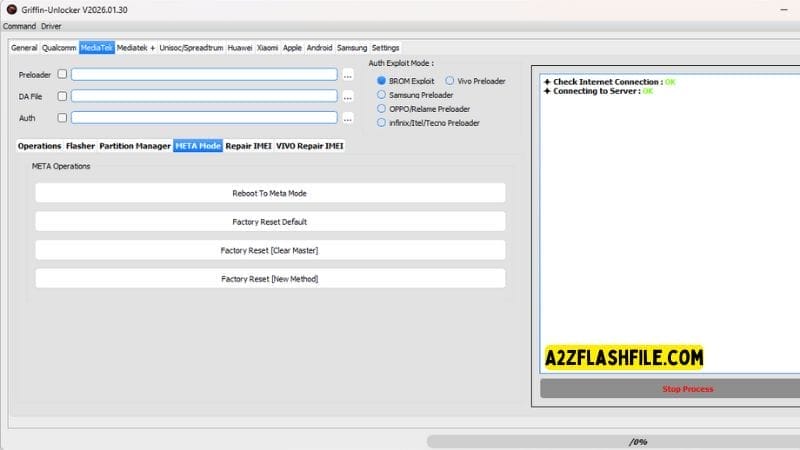800x450 pixels.
Task: Click the Stop Process button
Action: [670, 389]
